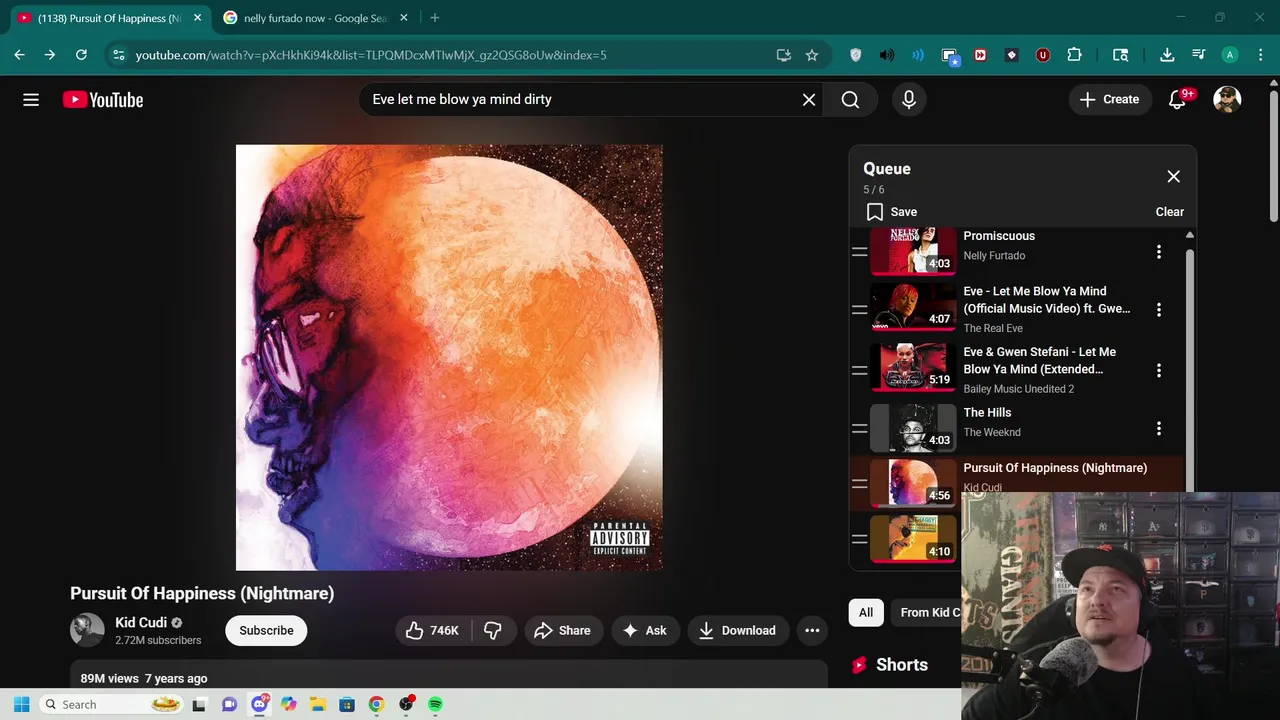
Task: View site information icon in address bar
Action: click(119, 55)
